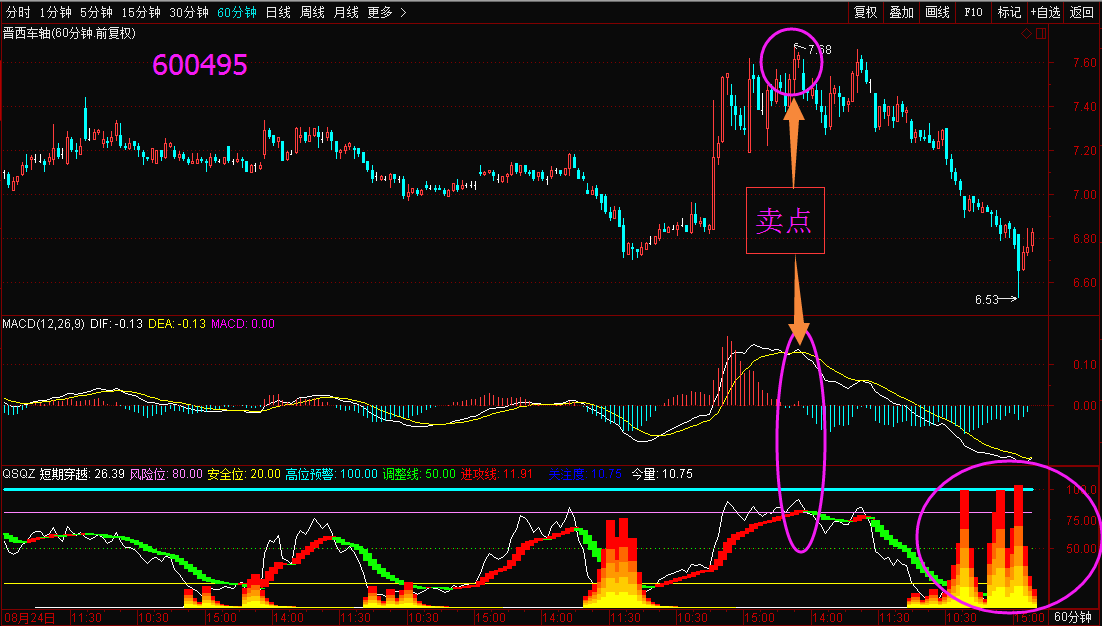Viewport: 1102px width, 626px height.
Task: Open F10 company info
Action: click(x=973, y=12)
